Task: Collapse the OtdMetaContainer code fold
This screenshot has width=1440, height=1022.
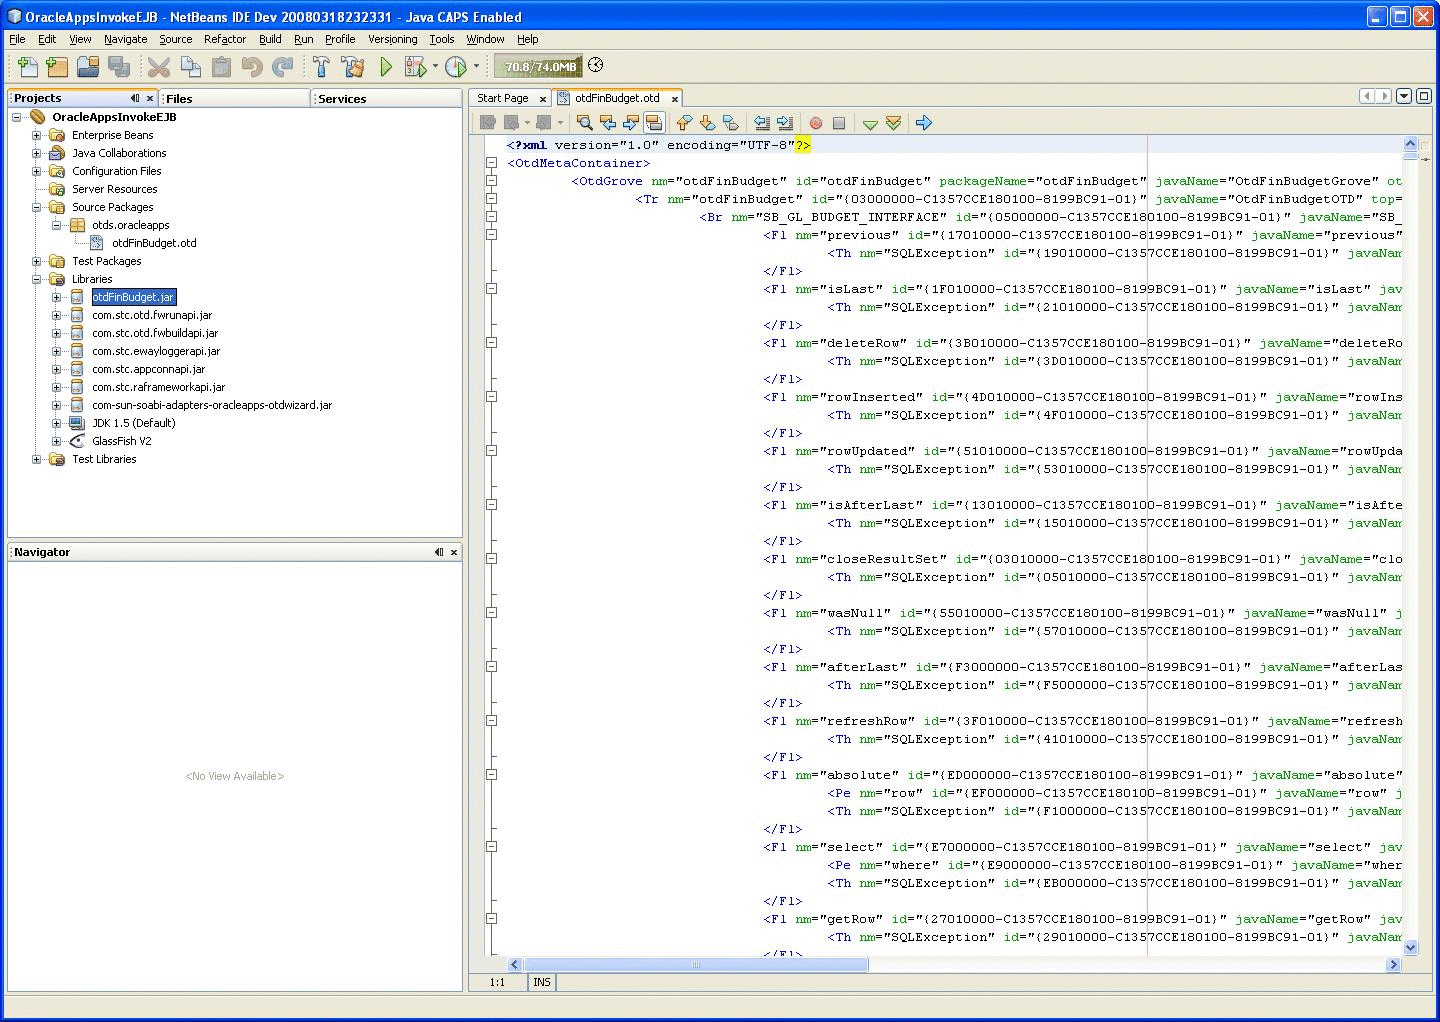Action: coord(491,163)
